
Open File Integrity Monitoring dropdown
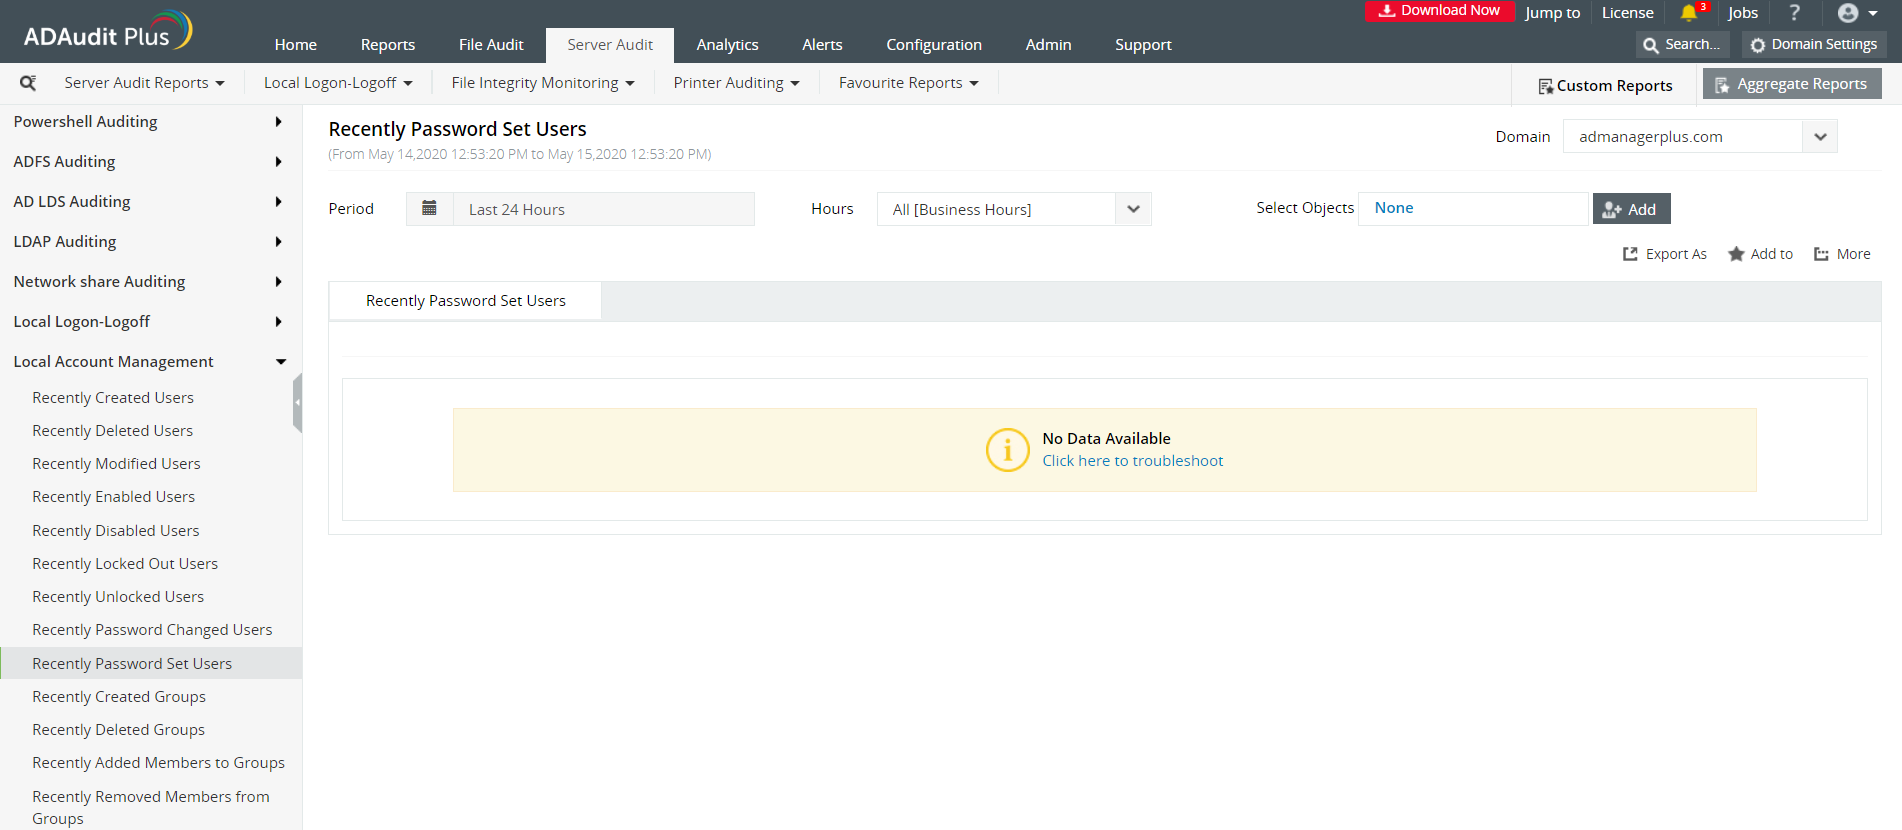pyautogui.click(x=543, y=83)
